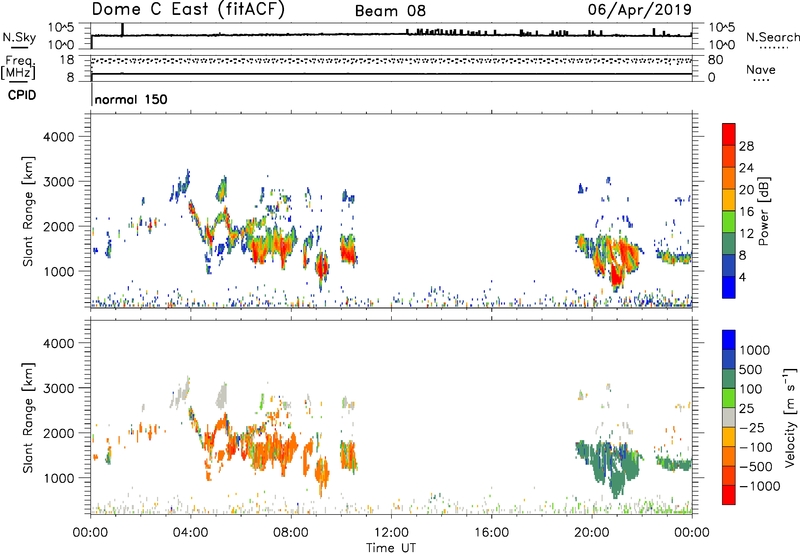The width and height of the screenshot is (800, 554).
Task: Select the 'N.Sky' axis label
Action: pyautogui.click(x=19, y=38)
